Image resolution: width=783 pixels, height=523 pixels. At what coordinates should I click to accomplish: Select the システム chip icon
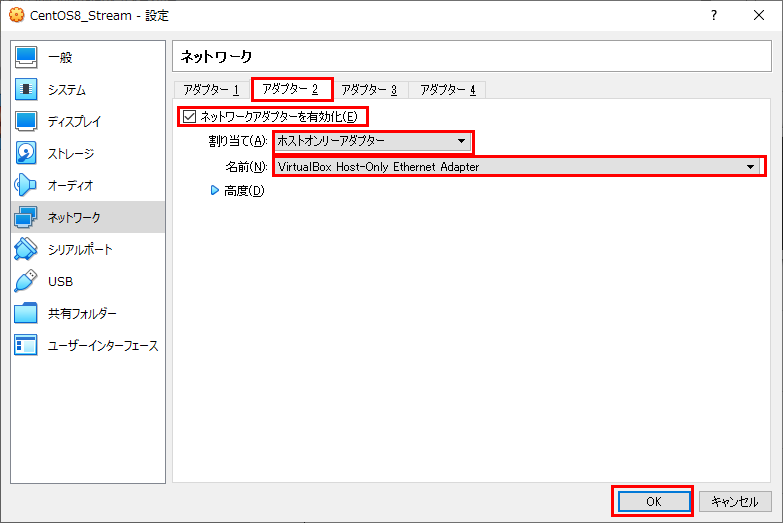pos(25,89)
